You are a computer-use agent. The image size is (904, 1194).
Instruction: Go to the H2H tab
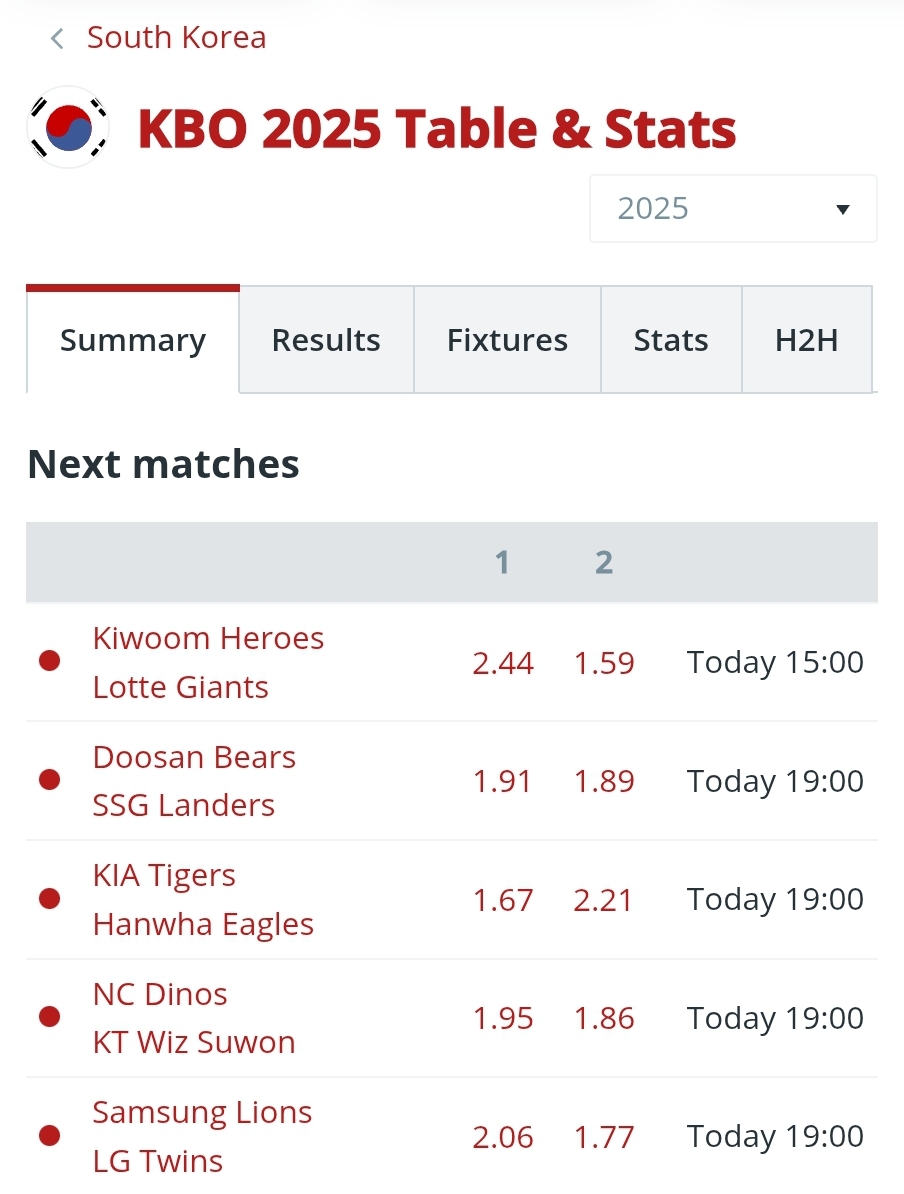click(806, 340)
